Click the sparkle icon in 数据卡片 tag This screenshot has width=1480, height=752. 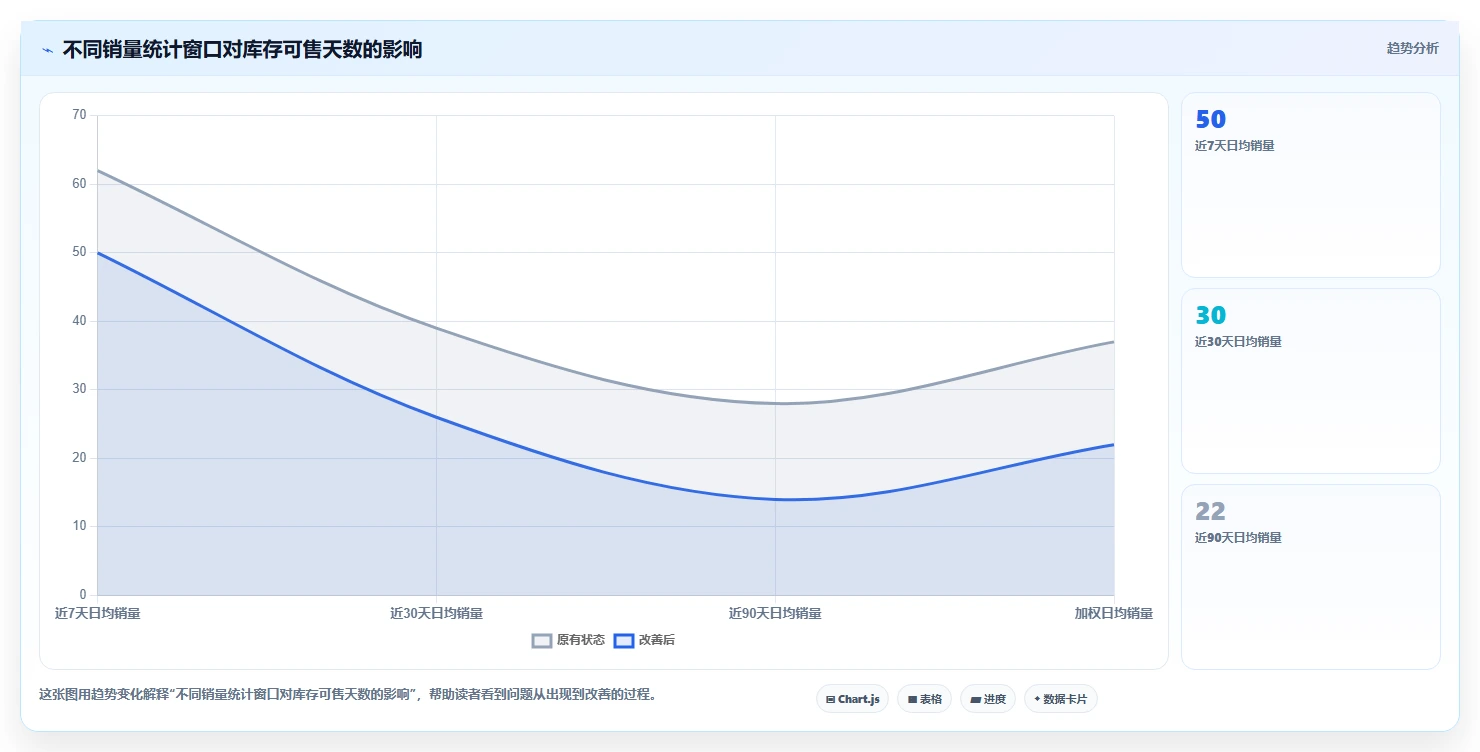pyautogui.click(x=1037, y=699)
